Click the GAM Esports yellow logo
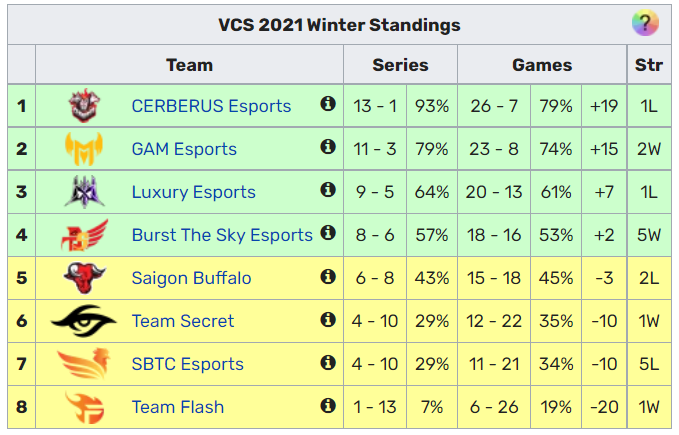This screenshot has width=679, height=435. coord(84,148)
